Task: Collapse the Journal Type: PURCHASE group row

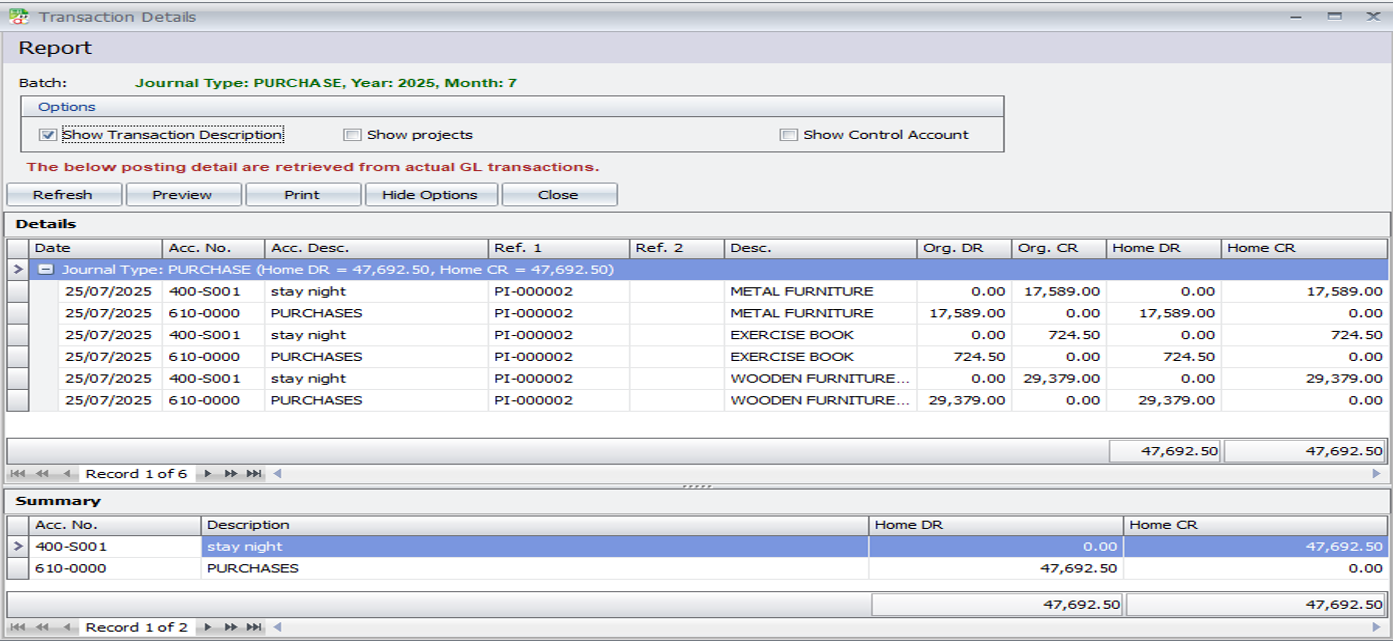Action: (45, 270)
